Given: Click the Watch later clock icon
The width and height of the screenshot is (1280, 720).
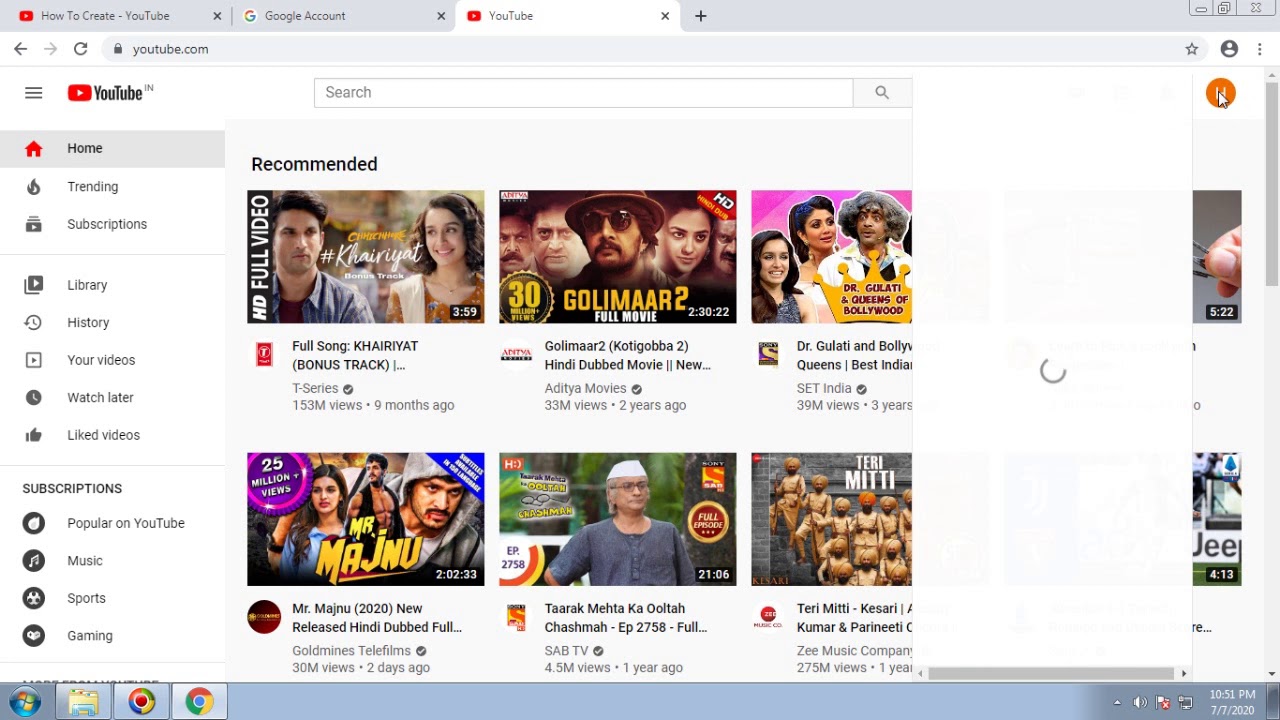Looking at the screenshot, I should (x=34, y=397).
